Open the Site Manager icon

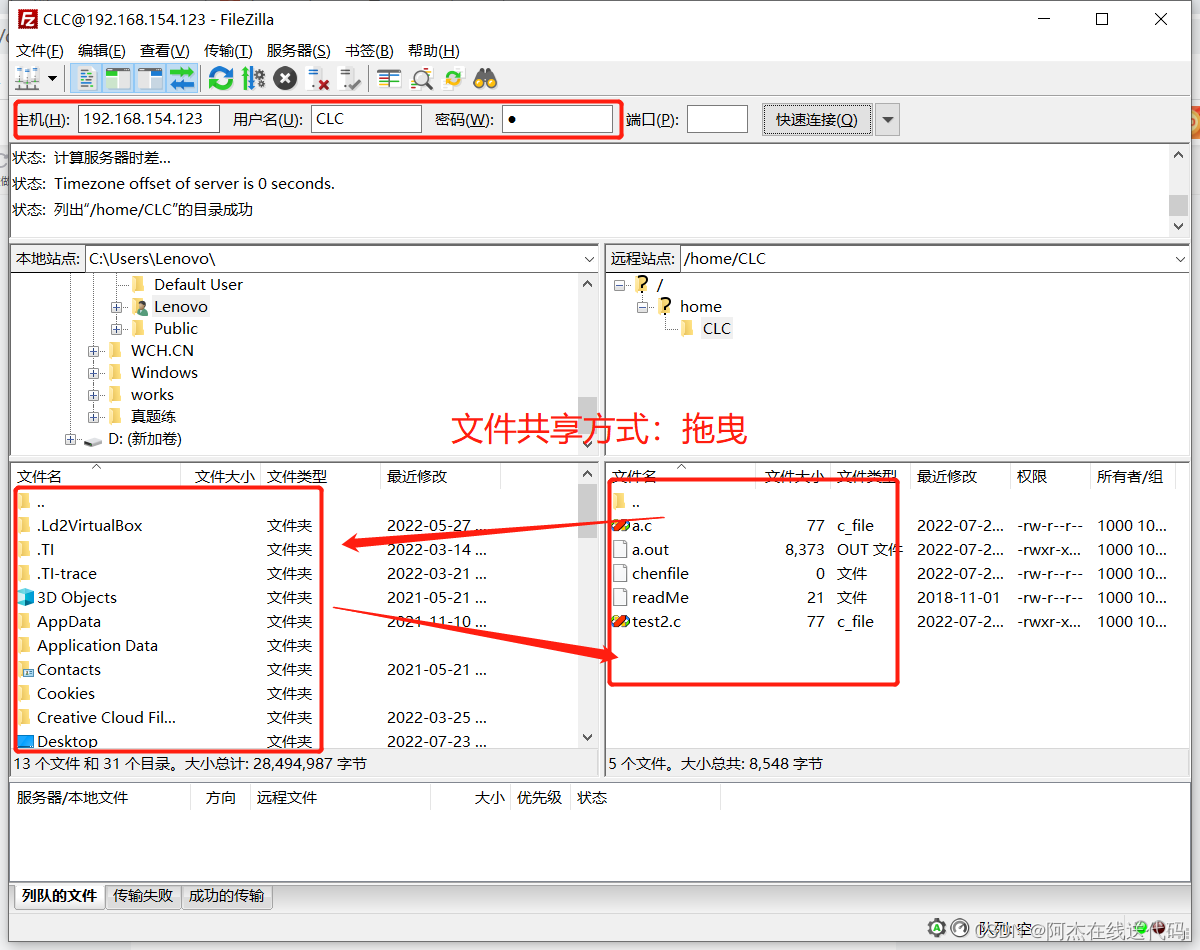[26, 78]
